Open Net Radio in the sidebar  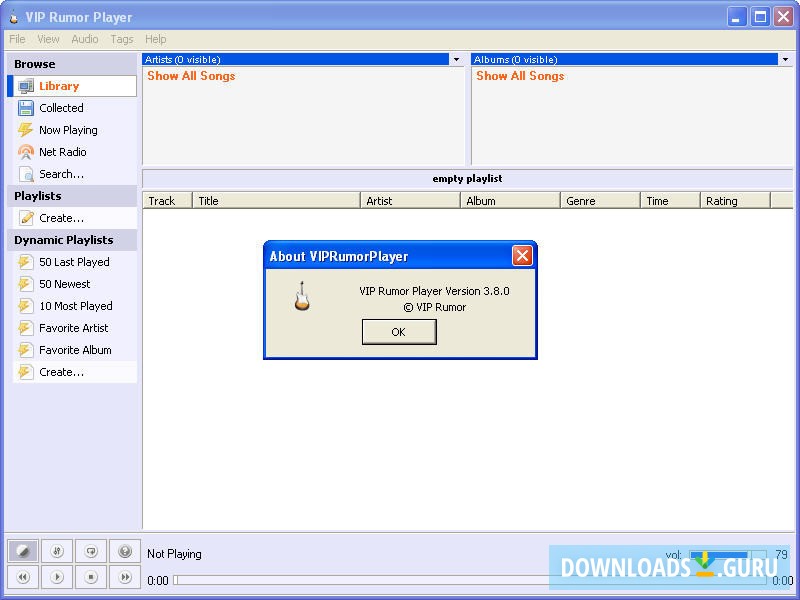pyautogui.click(x=72, y=152)
